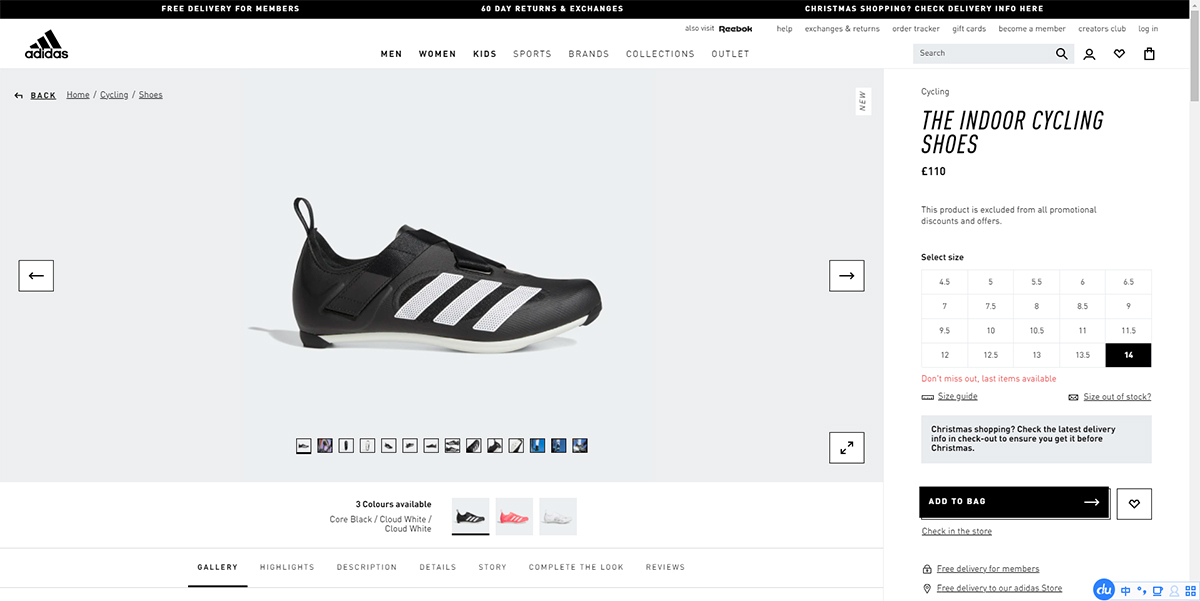Select size 13.5
Screen dimensions: 1200x601
[x=1082, y=355]
